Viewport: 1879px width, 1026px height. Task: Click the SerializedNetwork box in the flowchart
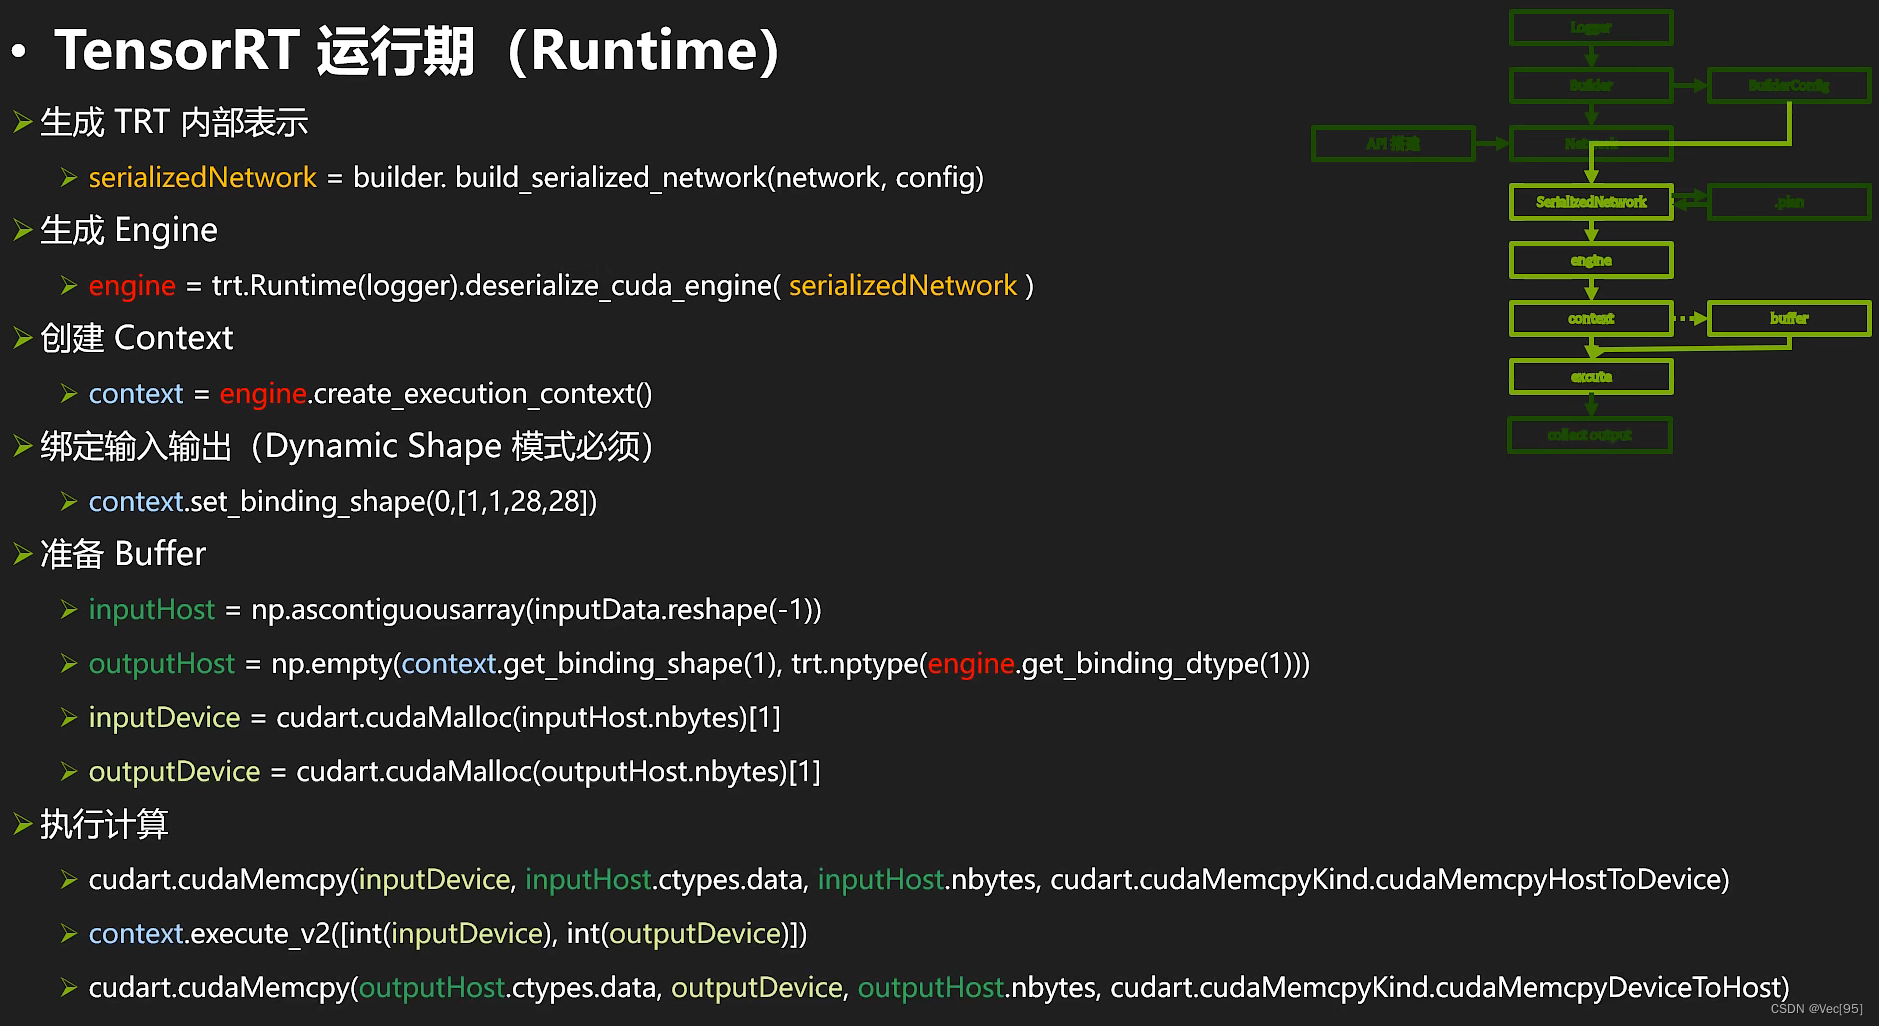tap(1591, 202)
